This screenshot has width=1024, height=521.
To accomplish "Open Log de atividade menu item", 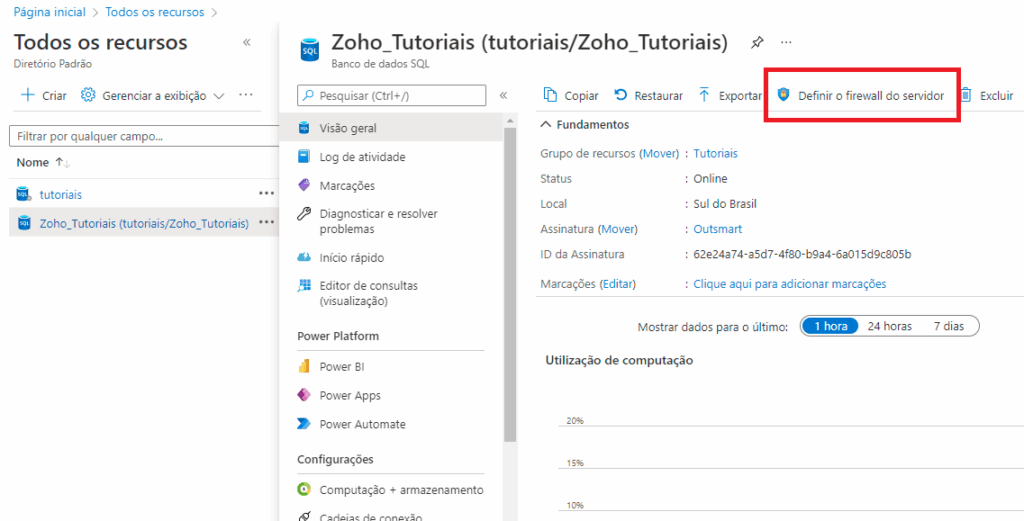I will pos(351,157).
